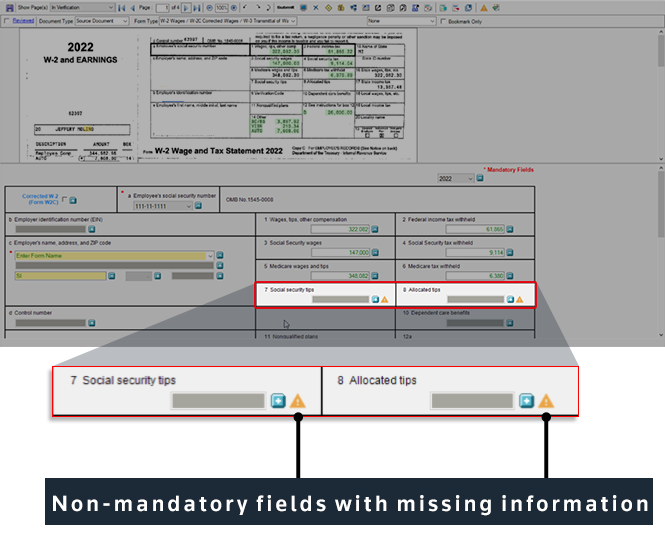
Task: Click the warning icon in the form's Allocated tips box
Action: pyautogui.click(x=520, y=300)
